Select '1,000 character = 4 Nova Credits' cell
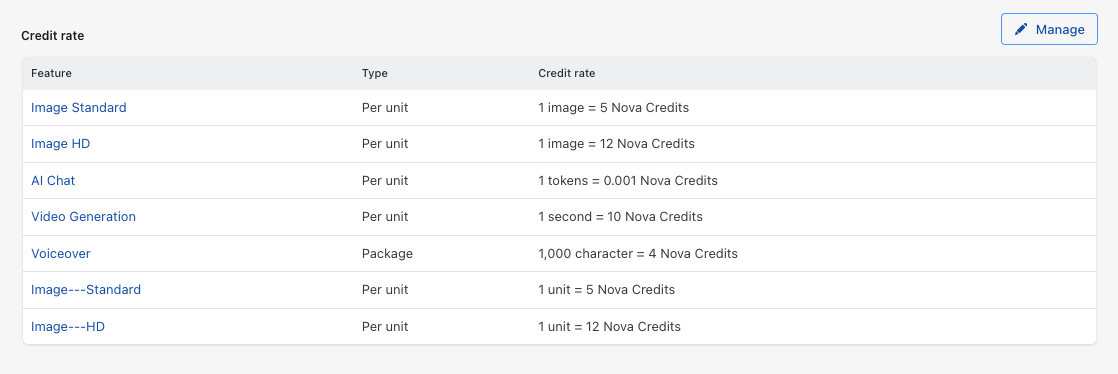The image size is (1118, 374). point(638,254)
